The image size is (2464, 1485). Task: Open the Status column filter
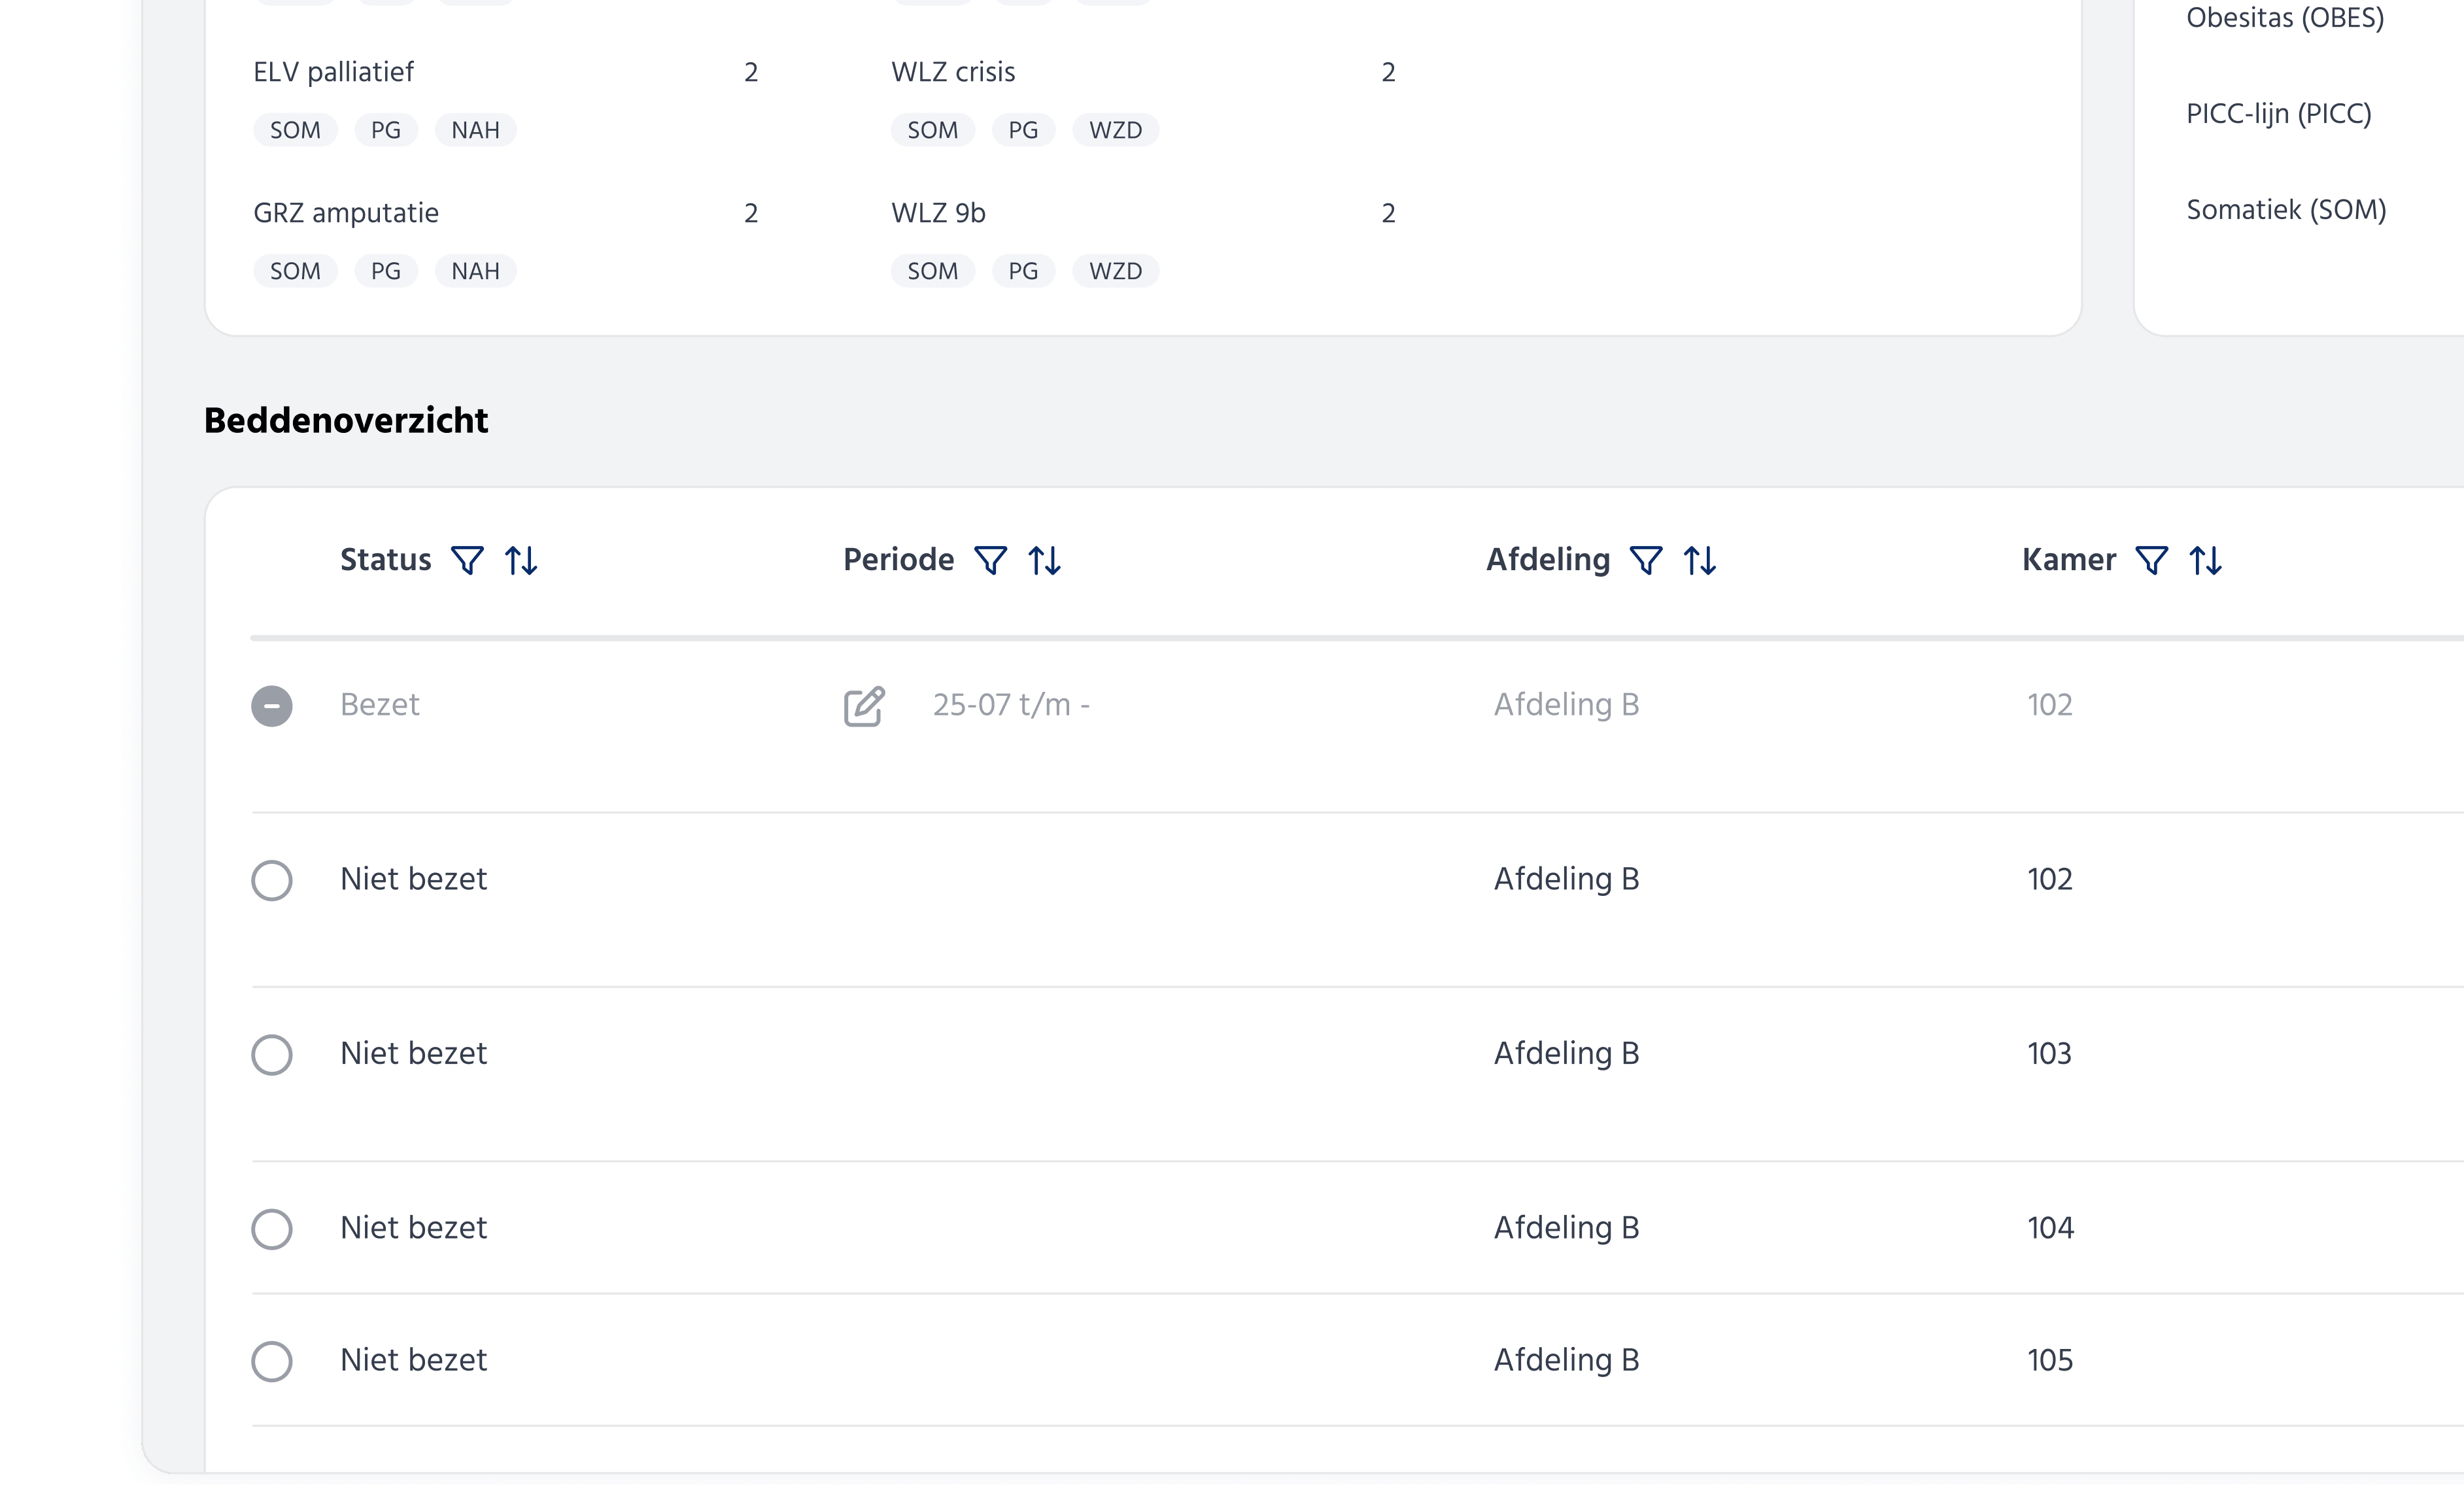click(x=467, y=560)
